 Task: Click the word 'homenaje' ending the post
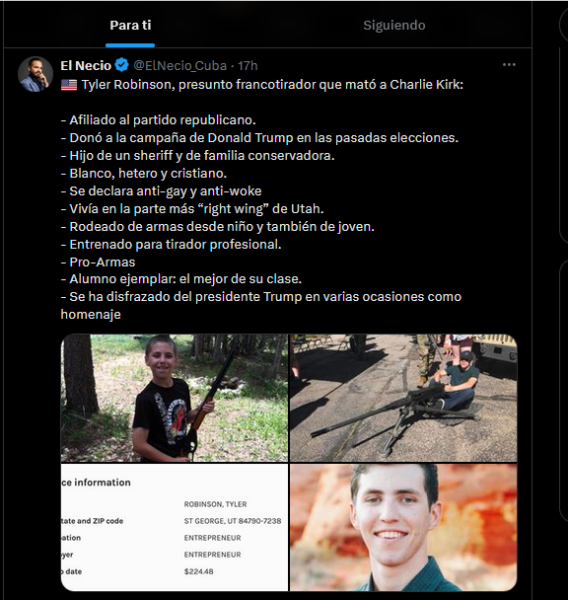click(x=91, y=315)
